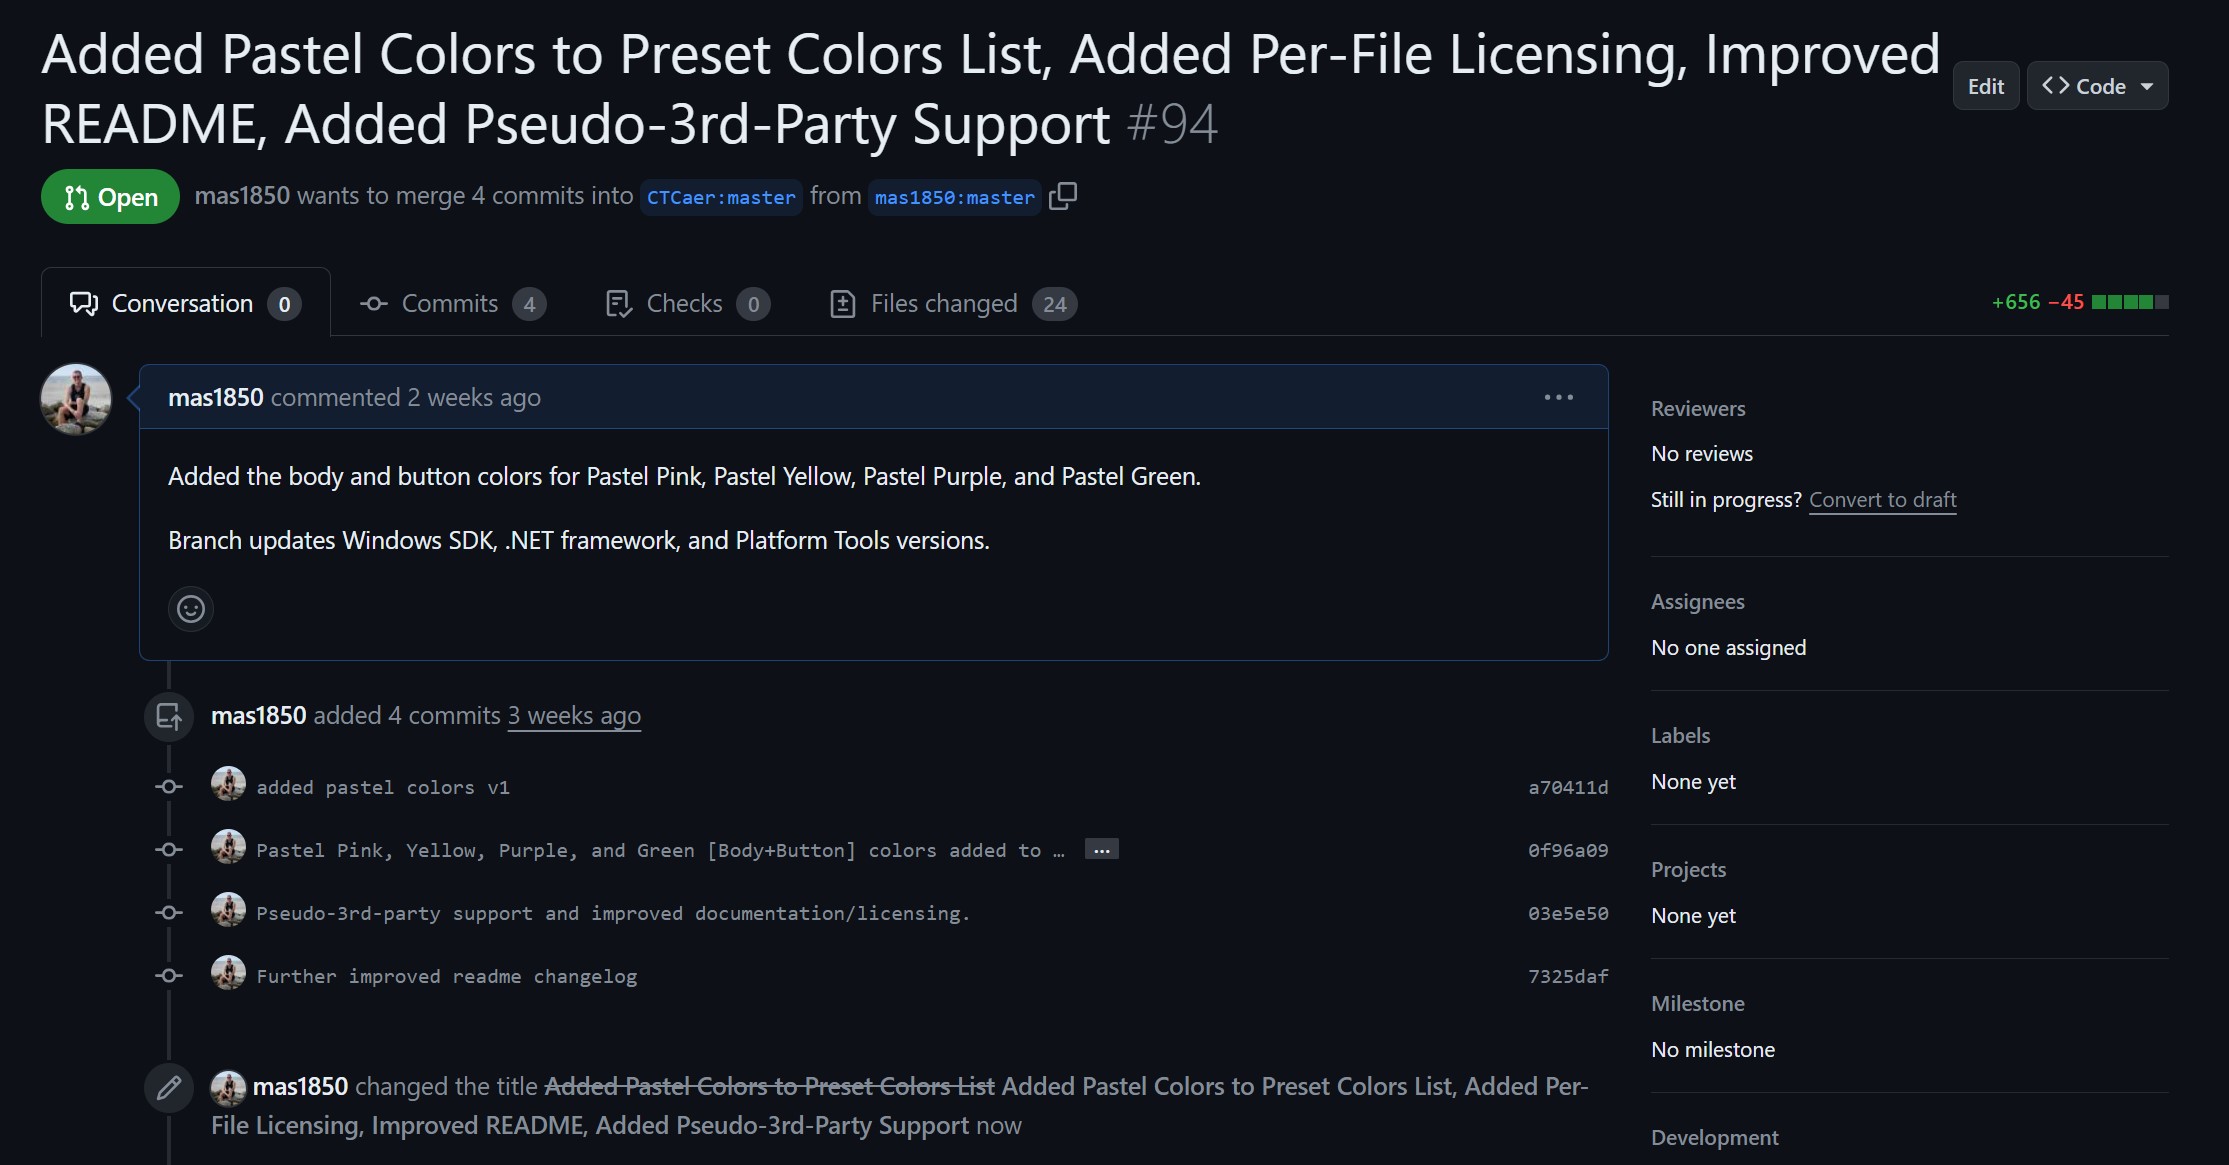This screenshot has height=1165, width=2229.
Task: Click commit-node icon beside 'Further improved readme changelog'
Action: pos(169,976)
